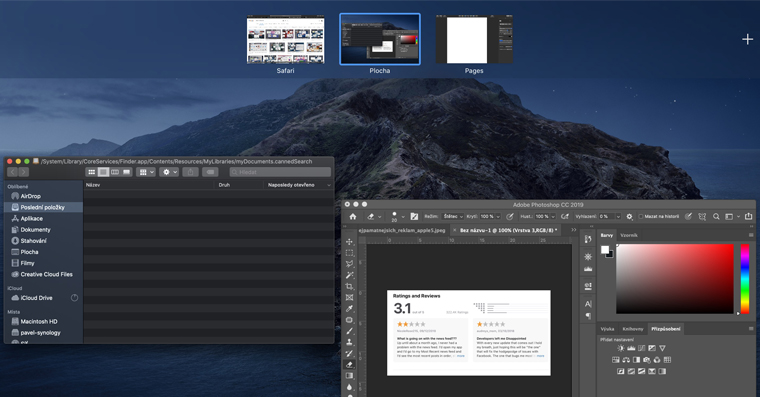Open the brush preset picker arrow
This screenshot has width=760, height=397.
(x=403, y=217)
